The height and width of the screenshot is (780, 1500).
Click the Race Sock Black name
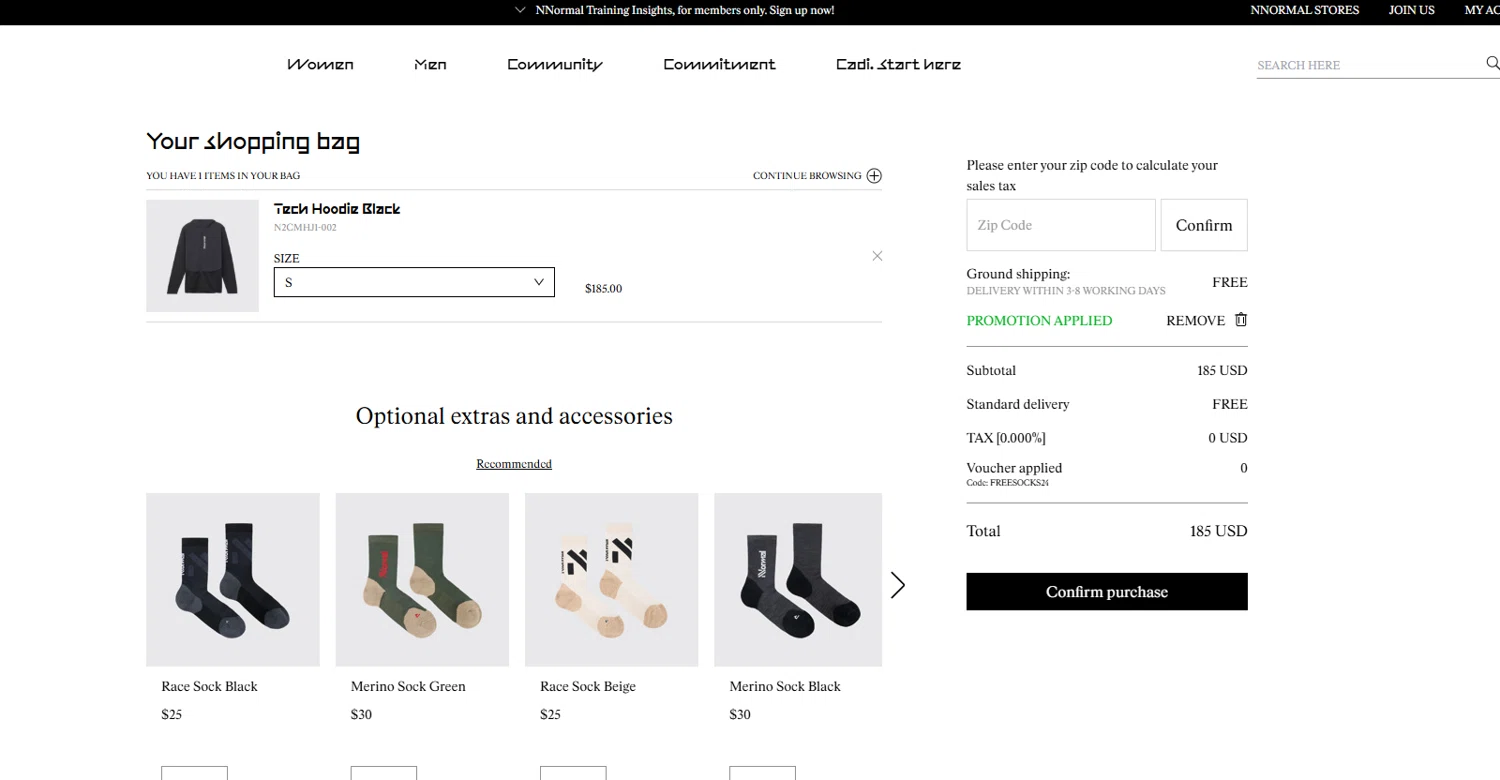coord(209,687)
